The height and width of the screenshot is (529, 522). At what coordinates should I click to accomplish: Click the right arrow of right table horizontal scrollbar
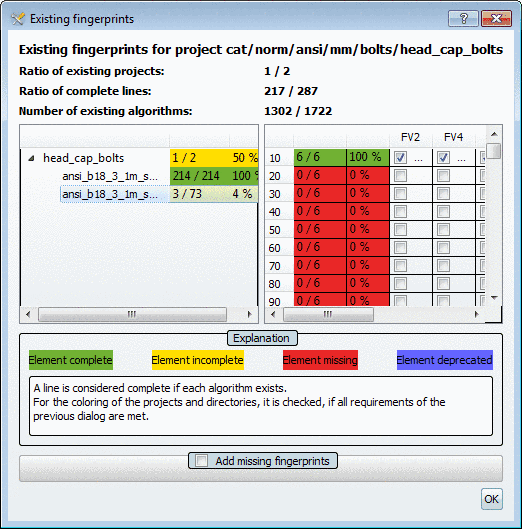coord(476,314)
